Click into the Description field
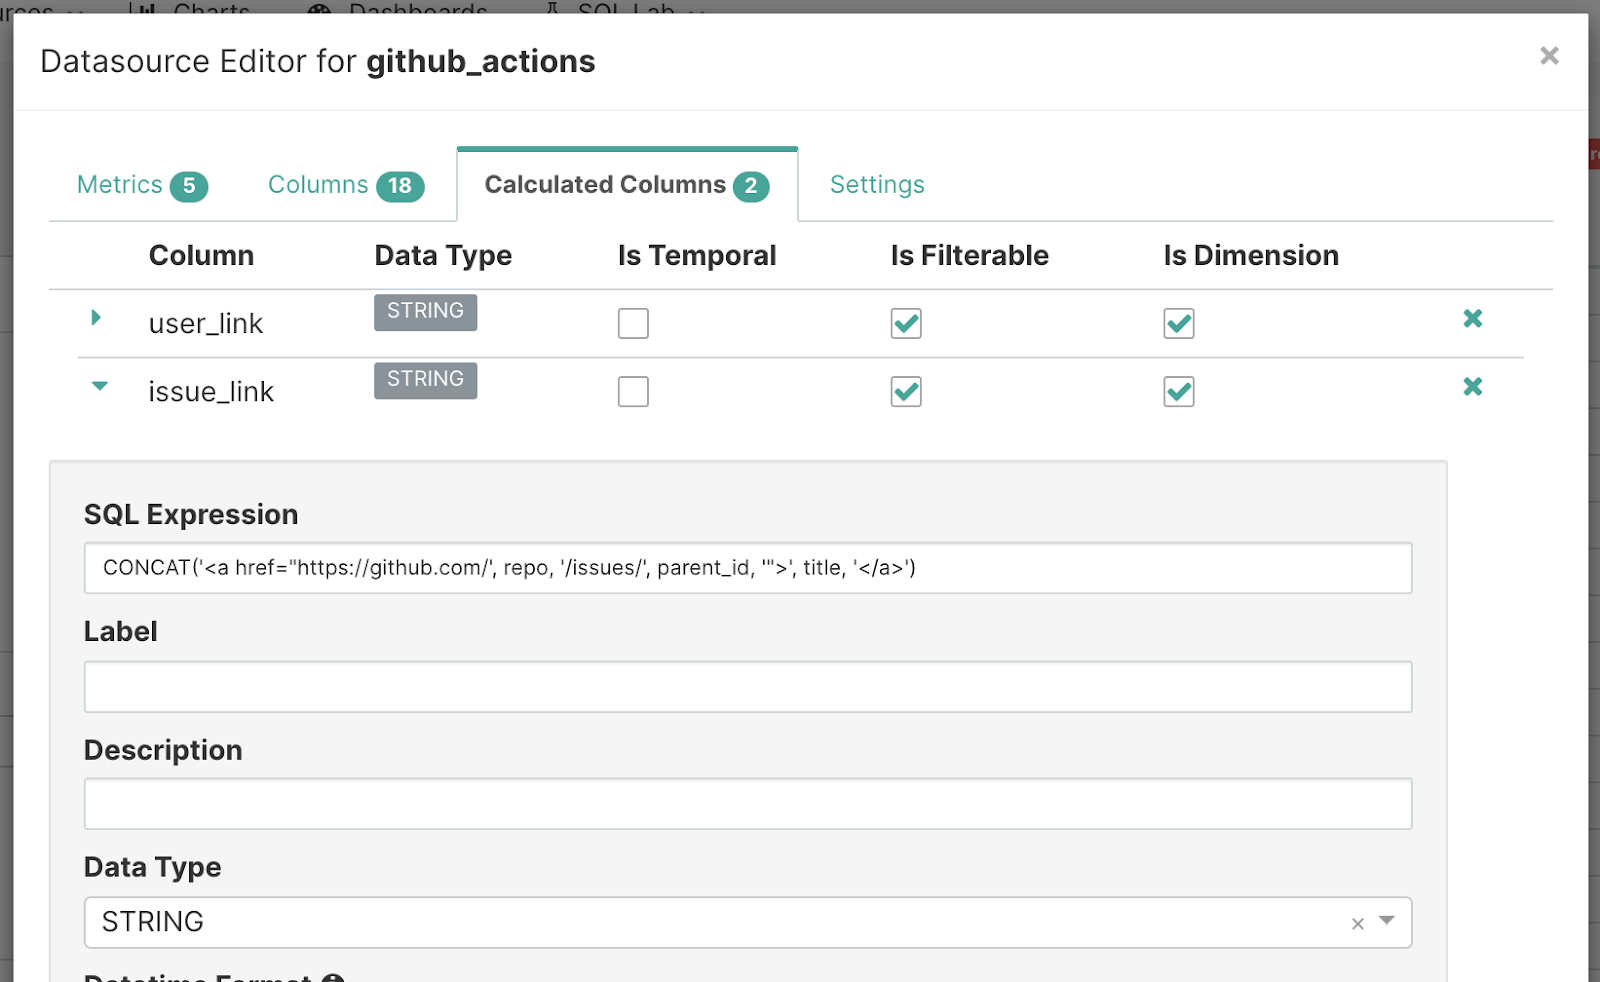Image resolution: width=1600 pixels, height=982 pixels. pos(747,804)
